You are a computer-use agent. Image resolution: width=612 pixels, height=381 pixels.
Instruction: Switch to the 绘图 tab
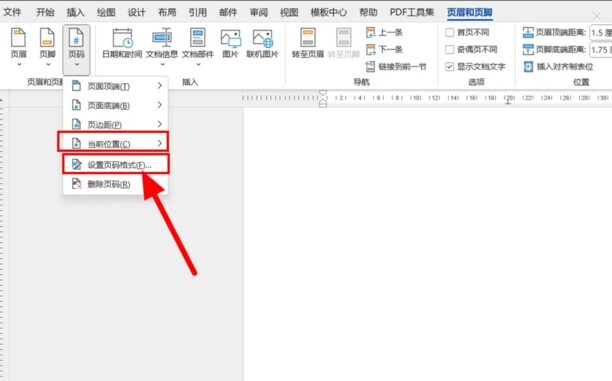pos(106,12)
